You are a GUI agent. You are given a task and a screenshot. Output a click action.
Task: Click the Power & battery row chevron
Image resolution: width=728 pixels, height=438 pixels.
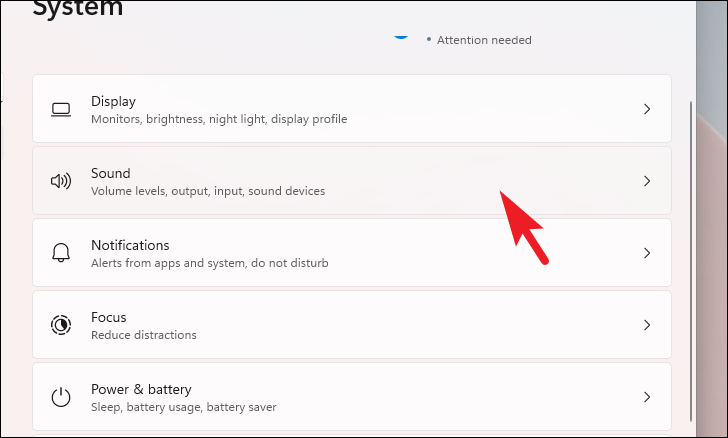647,397
